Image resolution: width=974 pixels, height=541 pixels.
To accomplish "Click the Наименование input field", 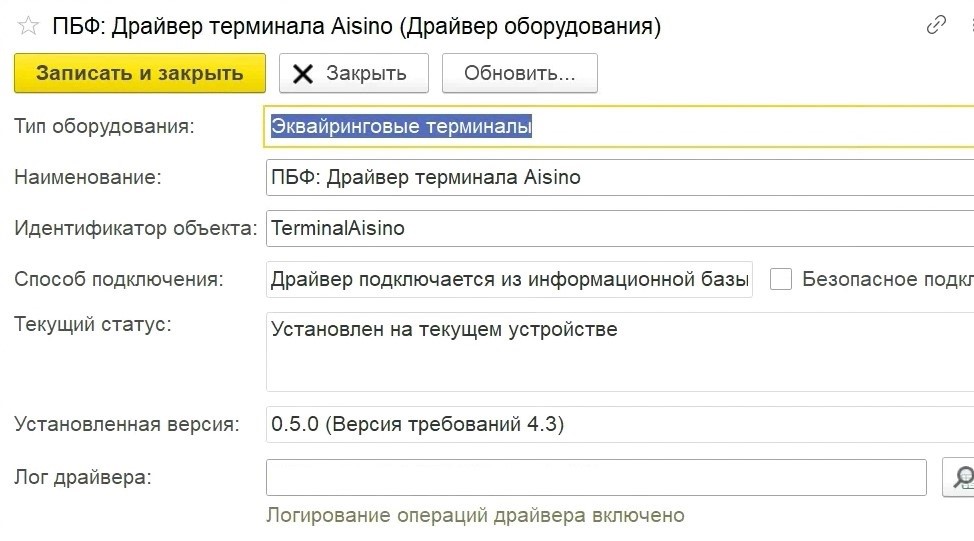I will pos(620,178).
